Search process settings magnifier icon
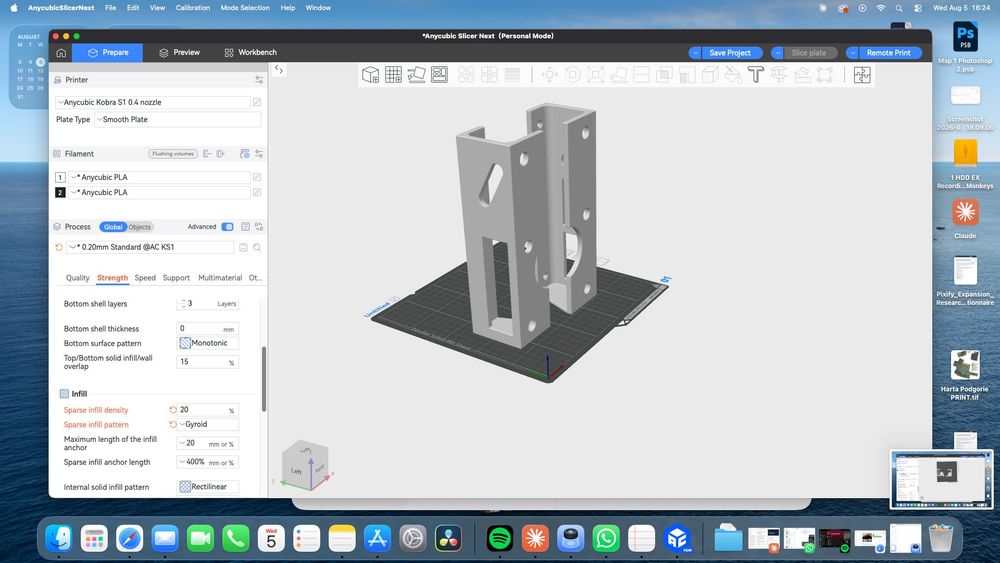This screenshot has width=1000, height=563. pyautogui.click(x=257, y=247)
